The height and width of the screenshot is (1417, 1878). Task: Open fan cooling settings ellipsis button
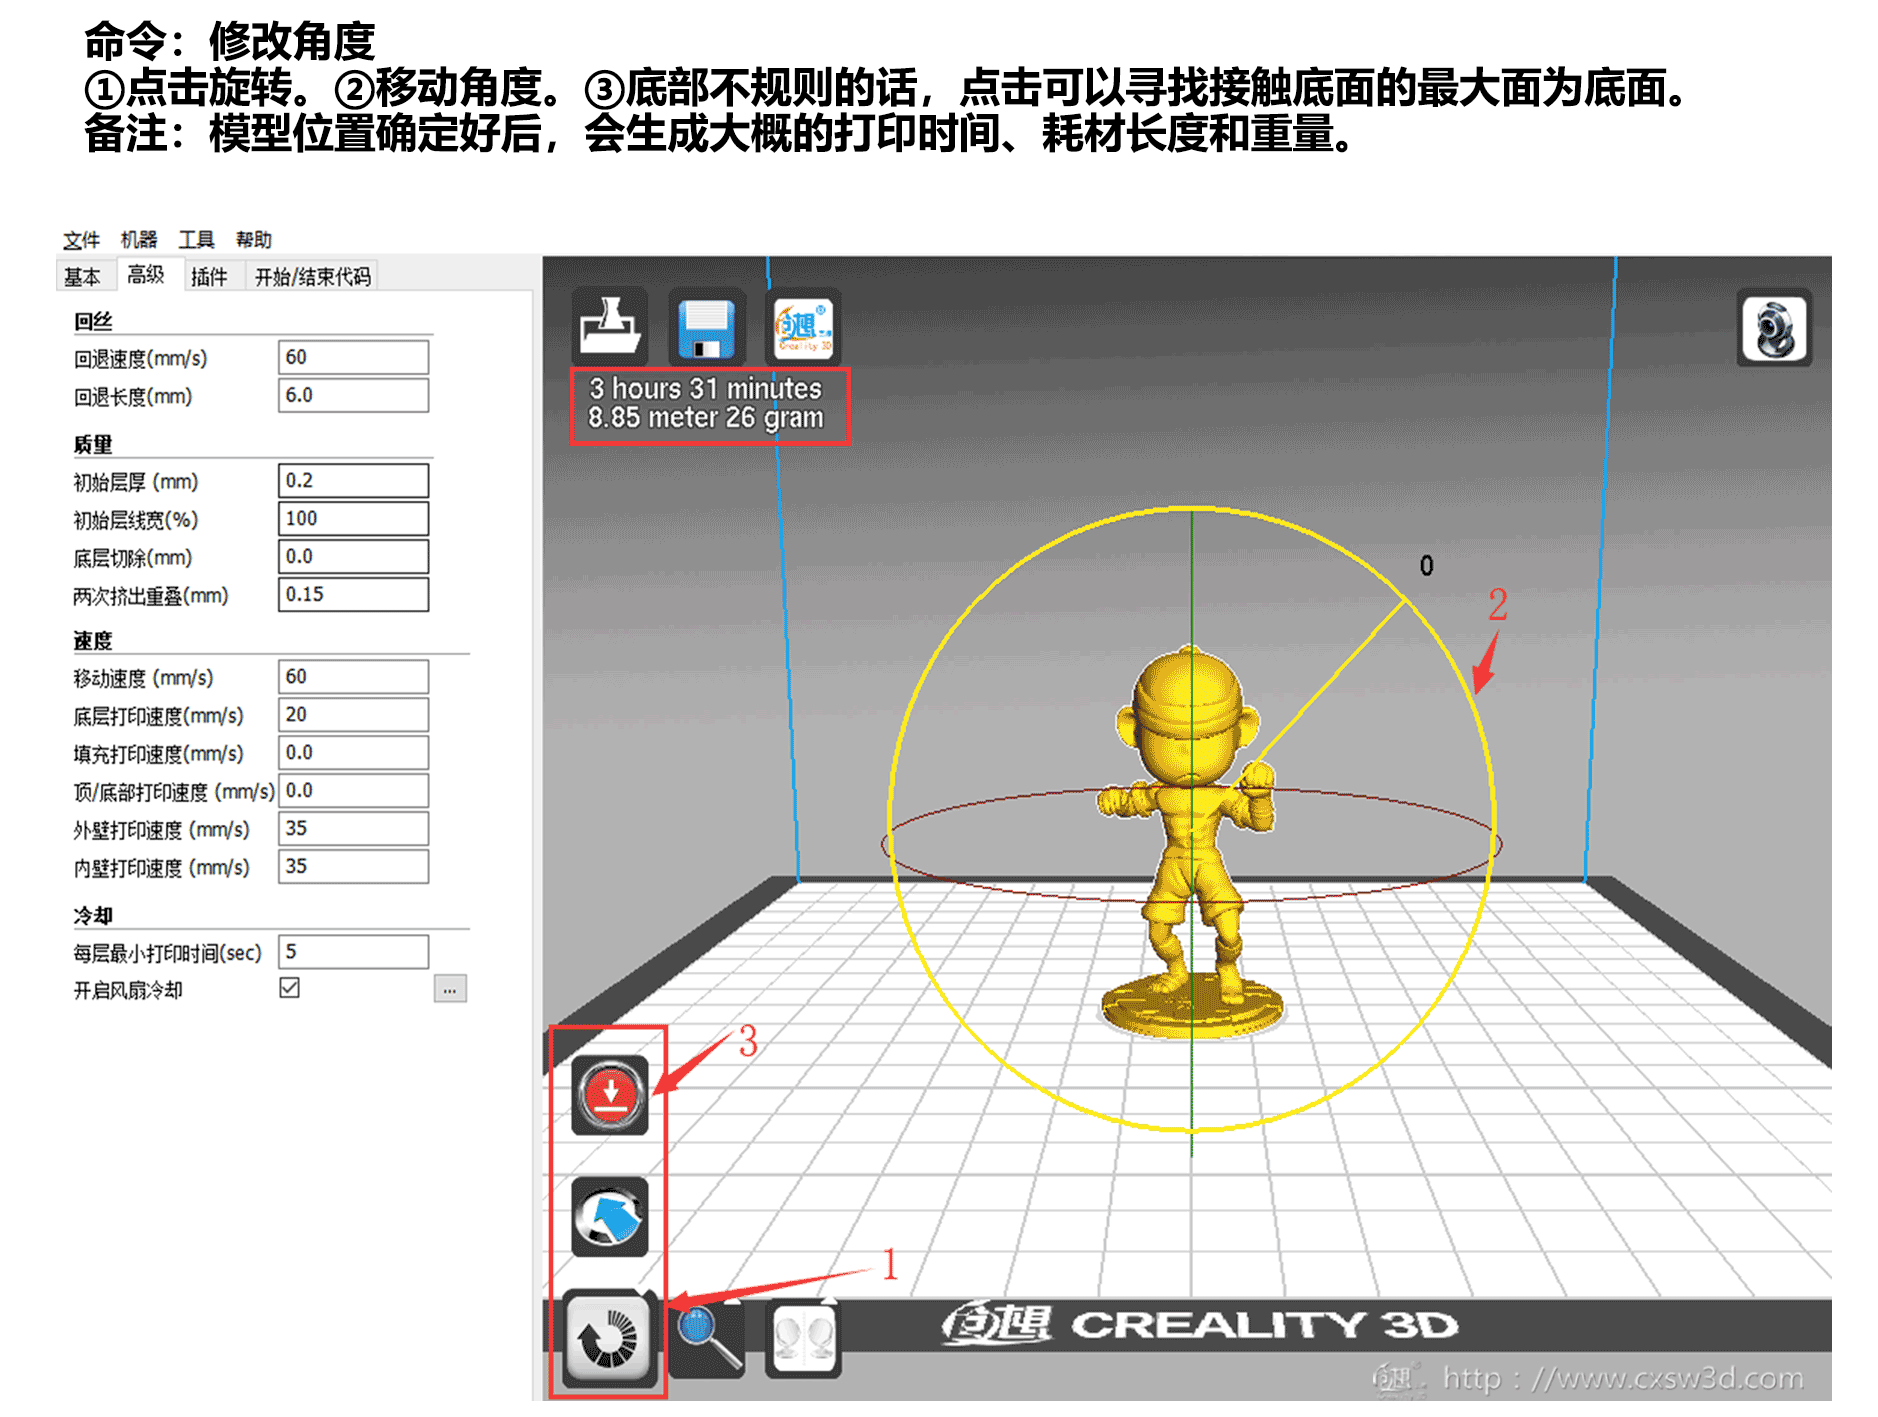pos(450,989)
